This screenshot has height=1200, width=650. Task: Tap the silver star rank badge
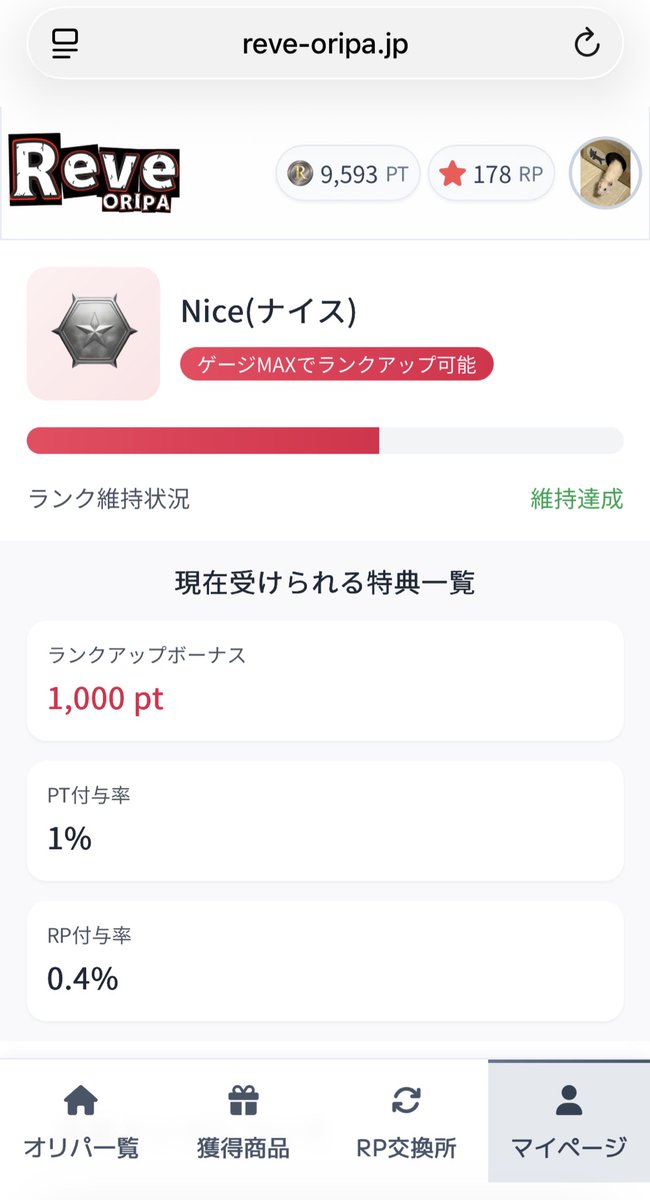(x=93, y=334)
